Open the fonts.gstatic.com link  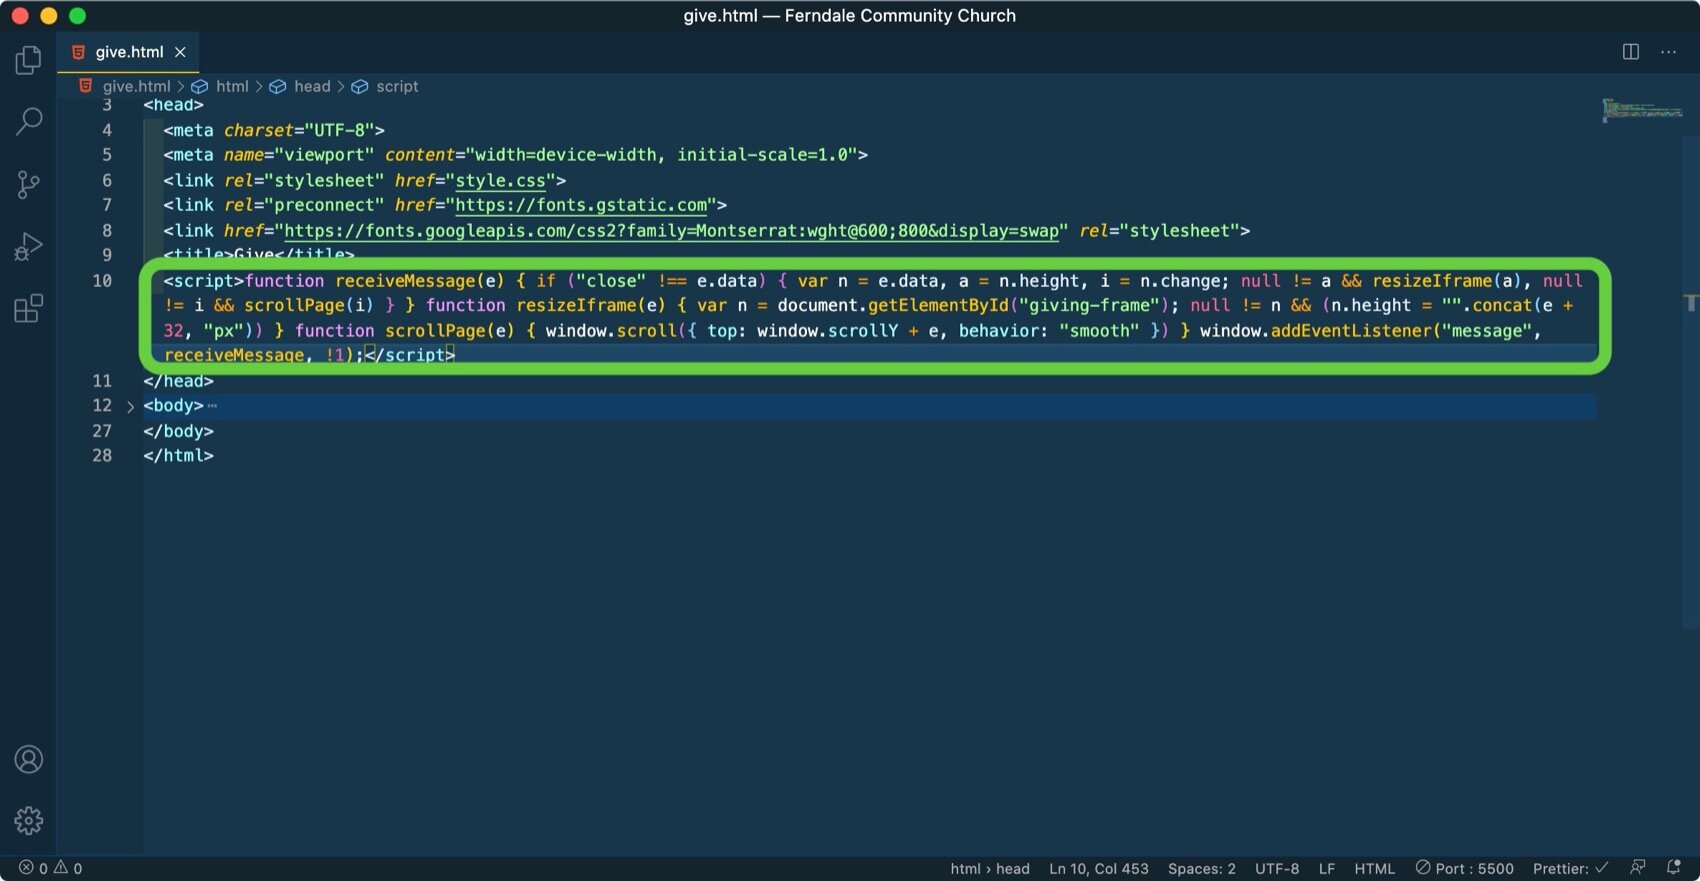[x=581, y=205]
